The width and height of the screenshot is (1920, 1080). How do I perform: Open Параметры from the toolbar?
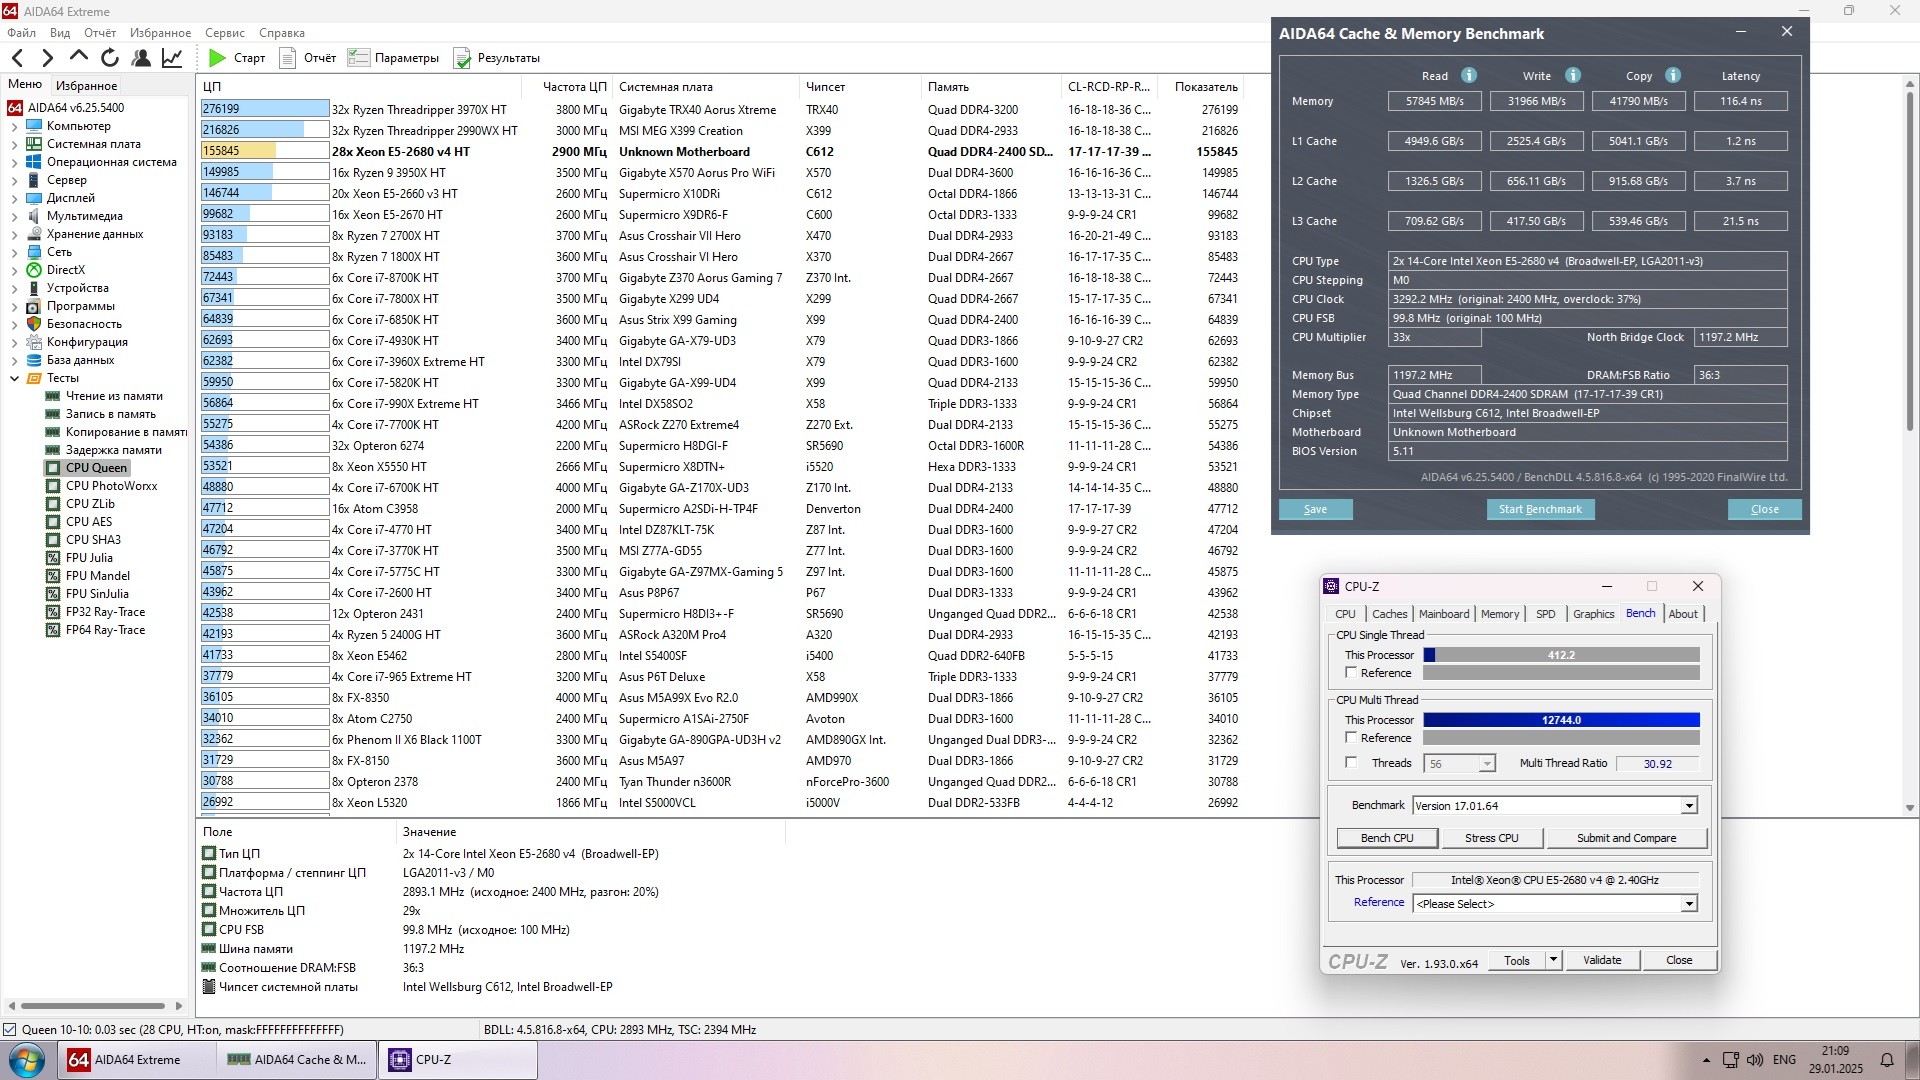click(393, 58)
